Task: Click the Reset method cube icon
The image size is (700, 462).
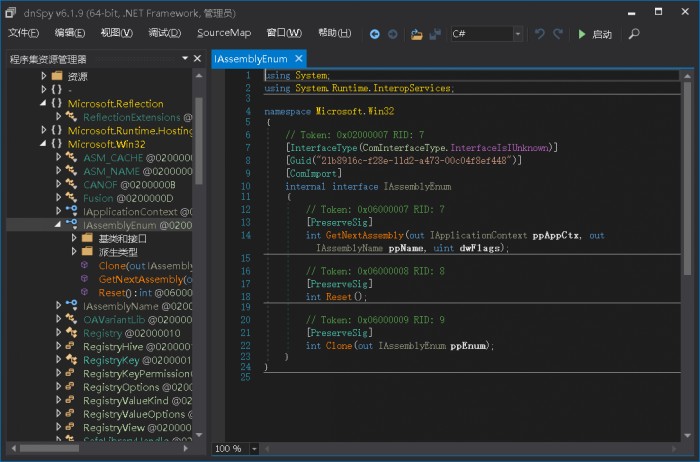Action: click(84, 292)
